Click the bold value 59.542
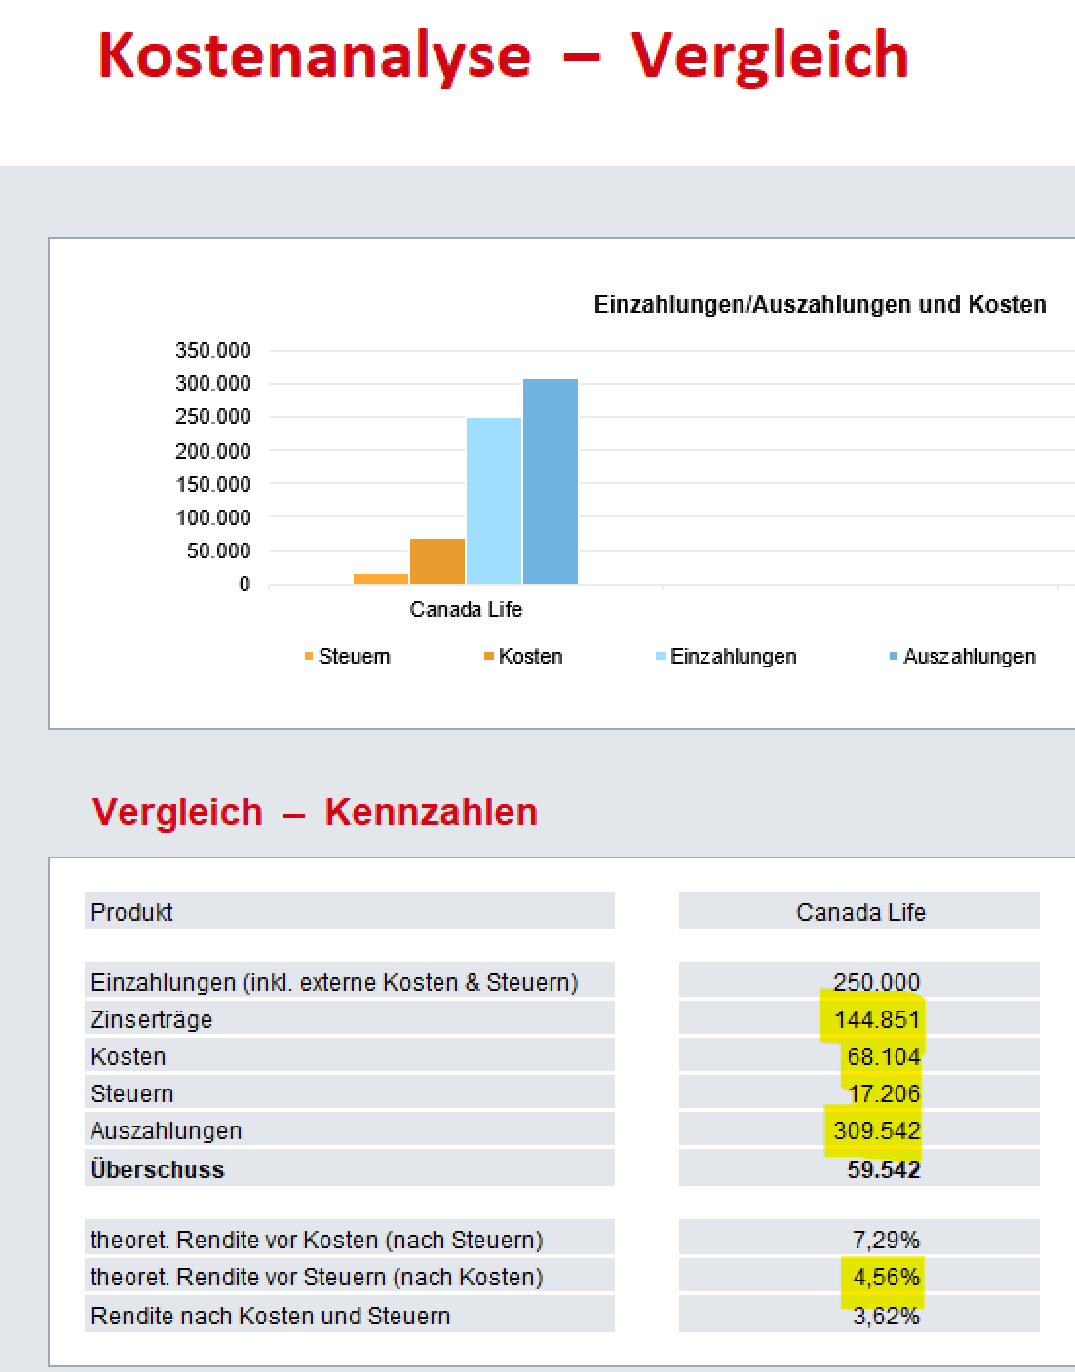This screenshot has width=1075, height=1372. coord(883,1169)
